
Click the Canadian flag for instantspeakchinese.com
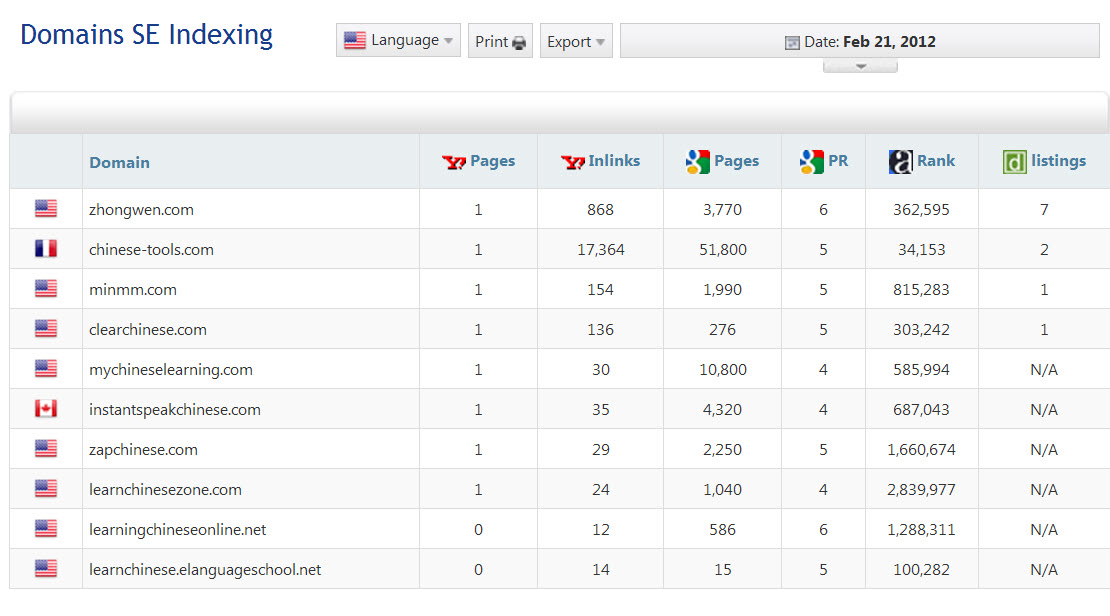click(46, 409)
